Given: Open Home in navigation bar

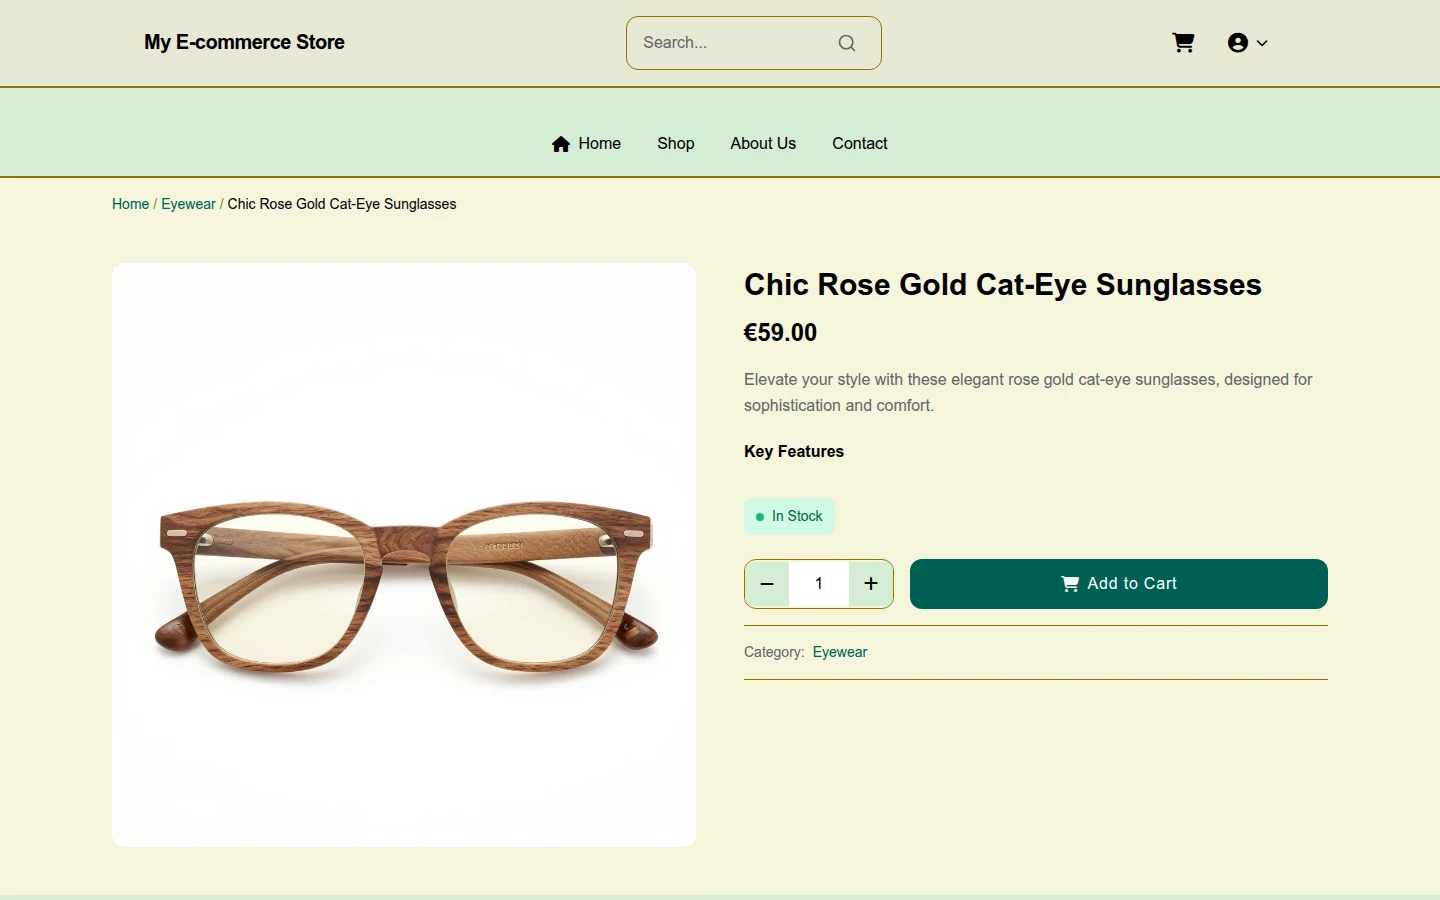Looking at the screenshot, I should coord(586,143).
